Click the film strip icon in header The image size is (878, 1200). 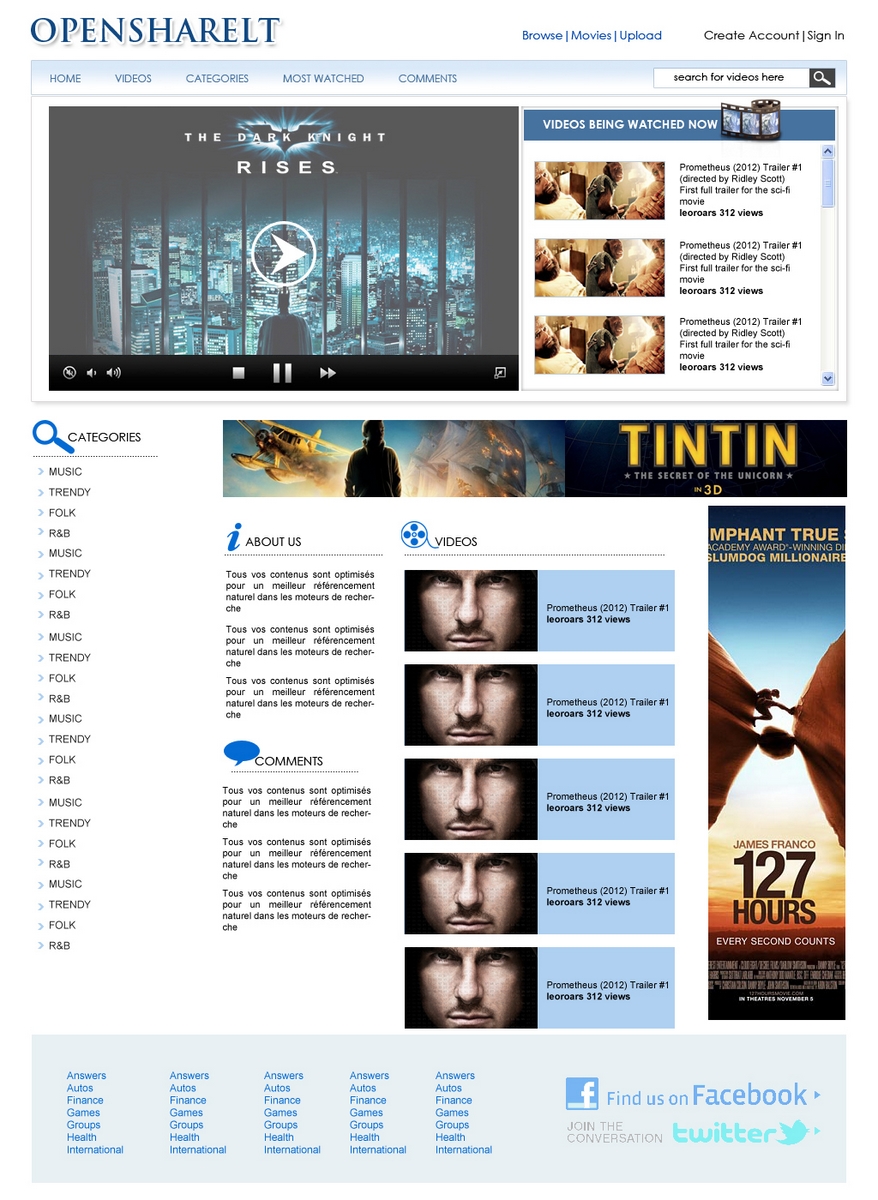pos(751,119)
